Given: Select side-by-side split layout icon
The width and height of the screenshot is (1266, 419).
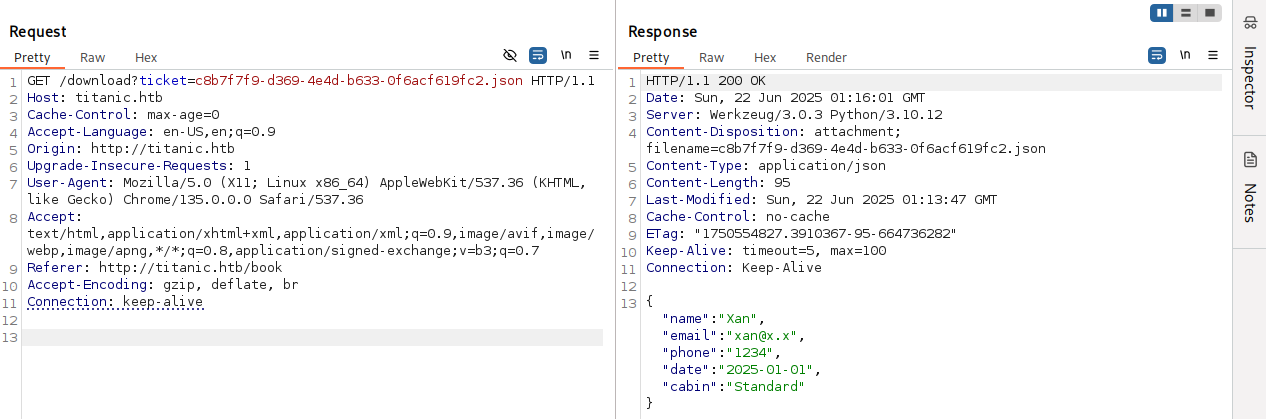Looking at the screenshot, I should (x=1162, y=13).
